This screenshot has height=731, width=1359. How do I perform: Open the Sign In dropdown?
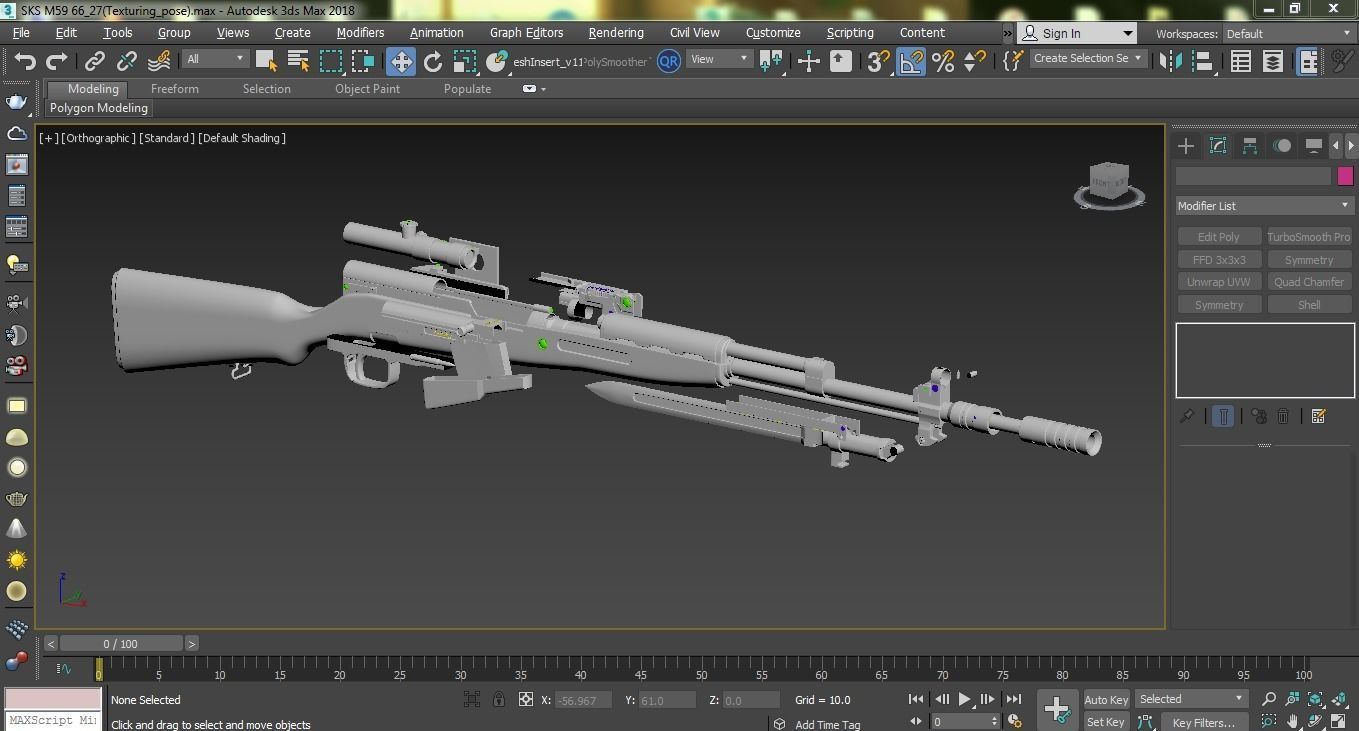1077,33
